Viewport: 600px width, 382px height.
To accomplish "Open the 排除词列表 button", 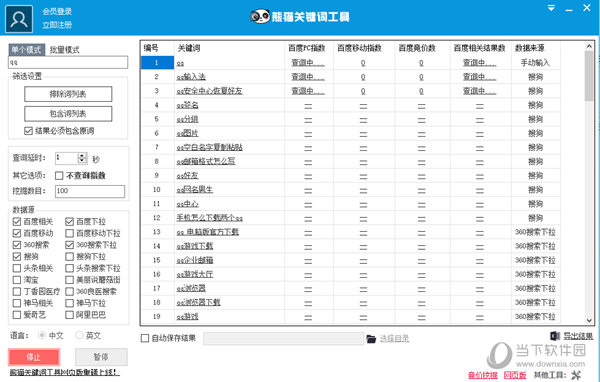I will [68, 94].
